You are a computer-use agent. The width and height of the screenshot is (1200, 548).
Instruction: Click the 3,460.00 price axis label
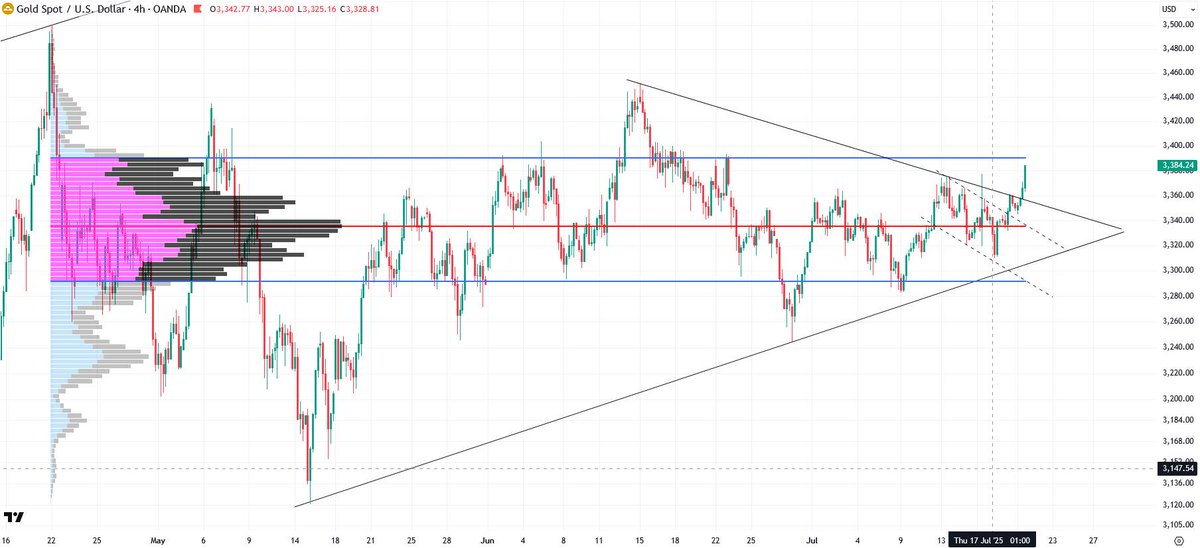coord(1176,73)
